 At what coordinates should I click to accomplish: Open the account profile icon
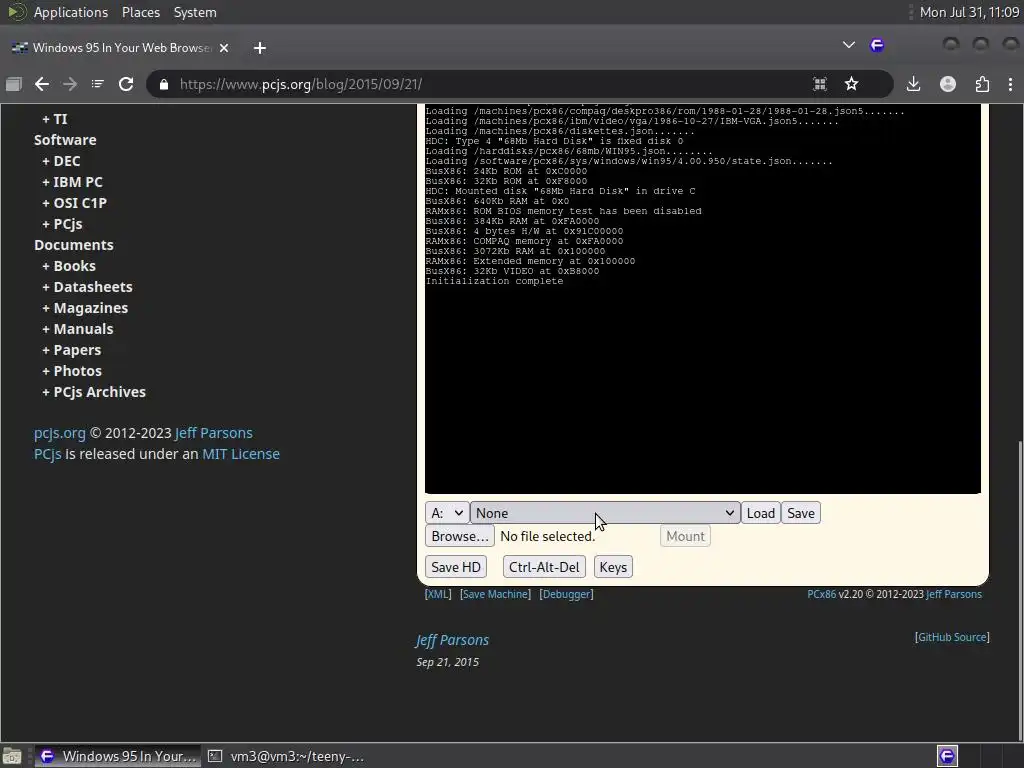(948, 84)
